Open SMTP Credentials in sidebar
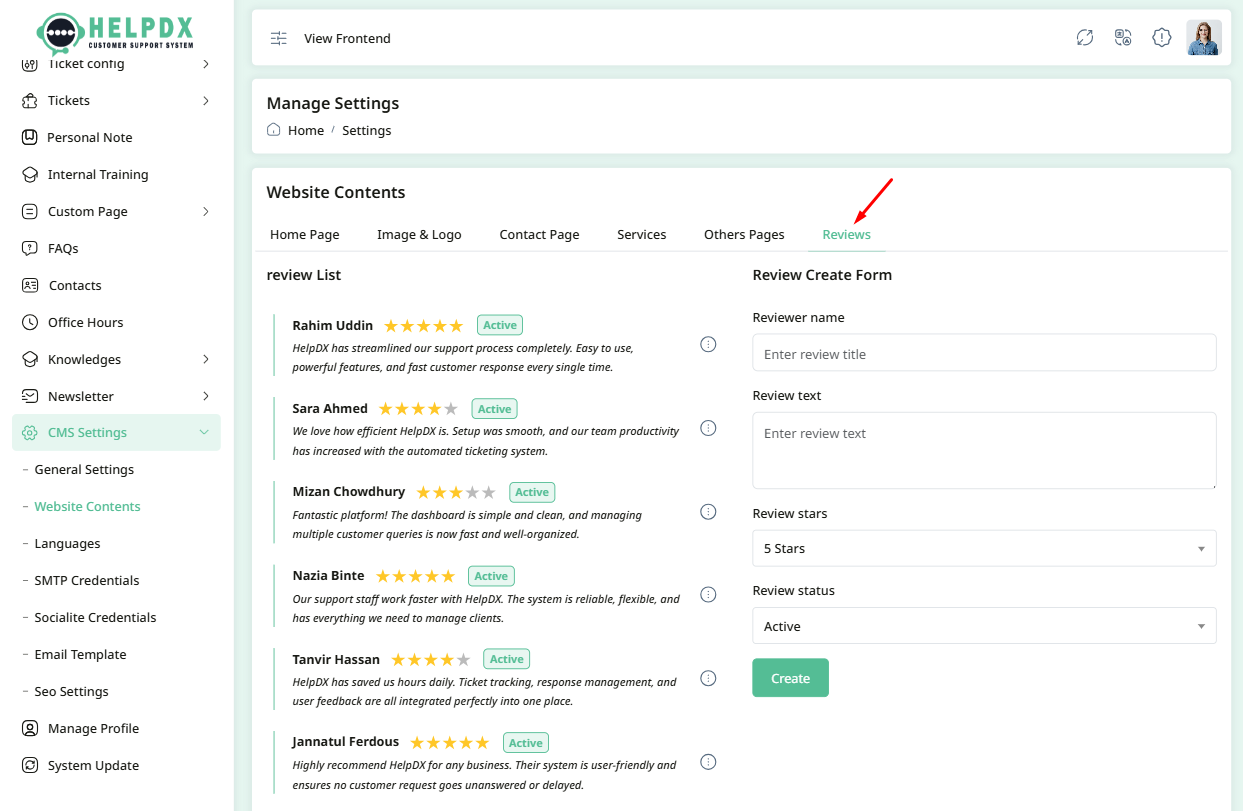This screenshot has width=1243, height=811. [x=87, y=580]
